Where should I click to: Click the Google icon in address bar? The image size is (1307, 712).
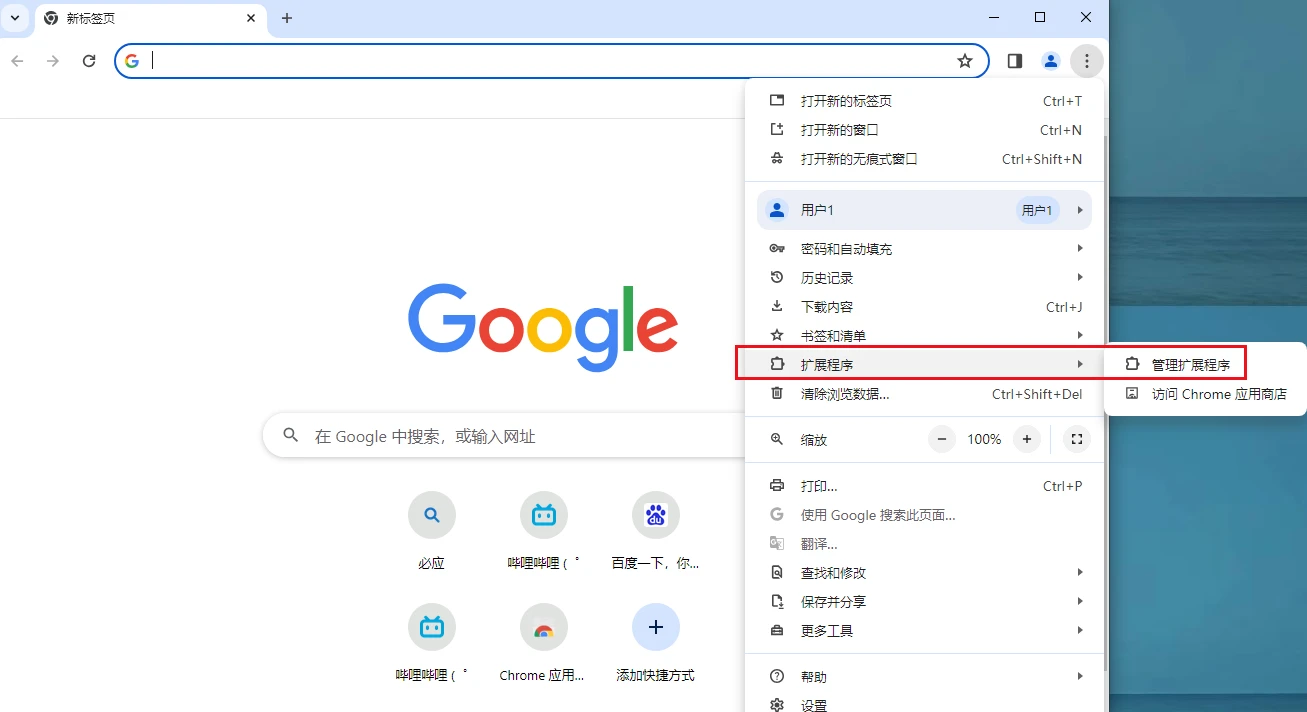pyautogui.click(x=132, y=61)
